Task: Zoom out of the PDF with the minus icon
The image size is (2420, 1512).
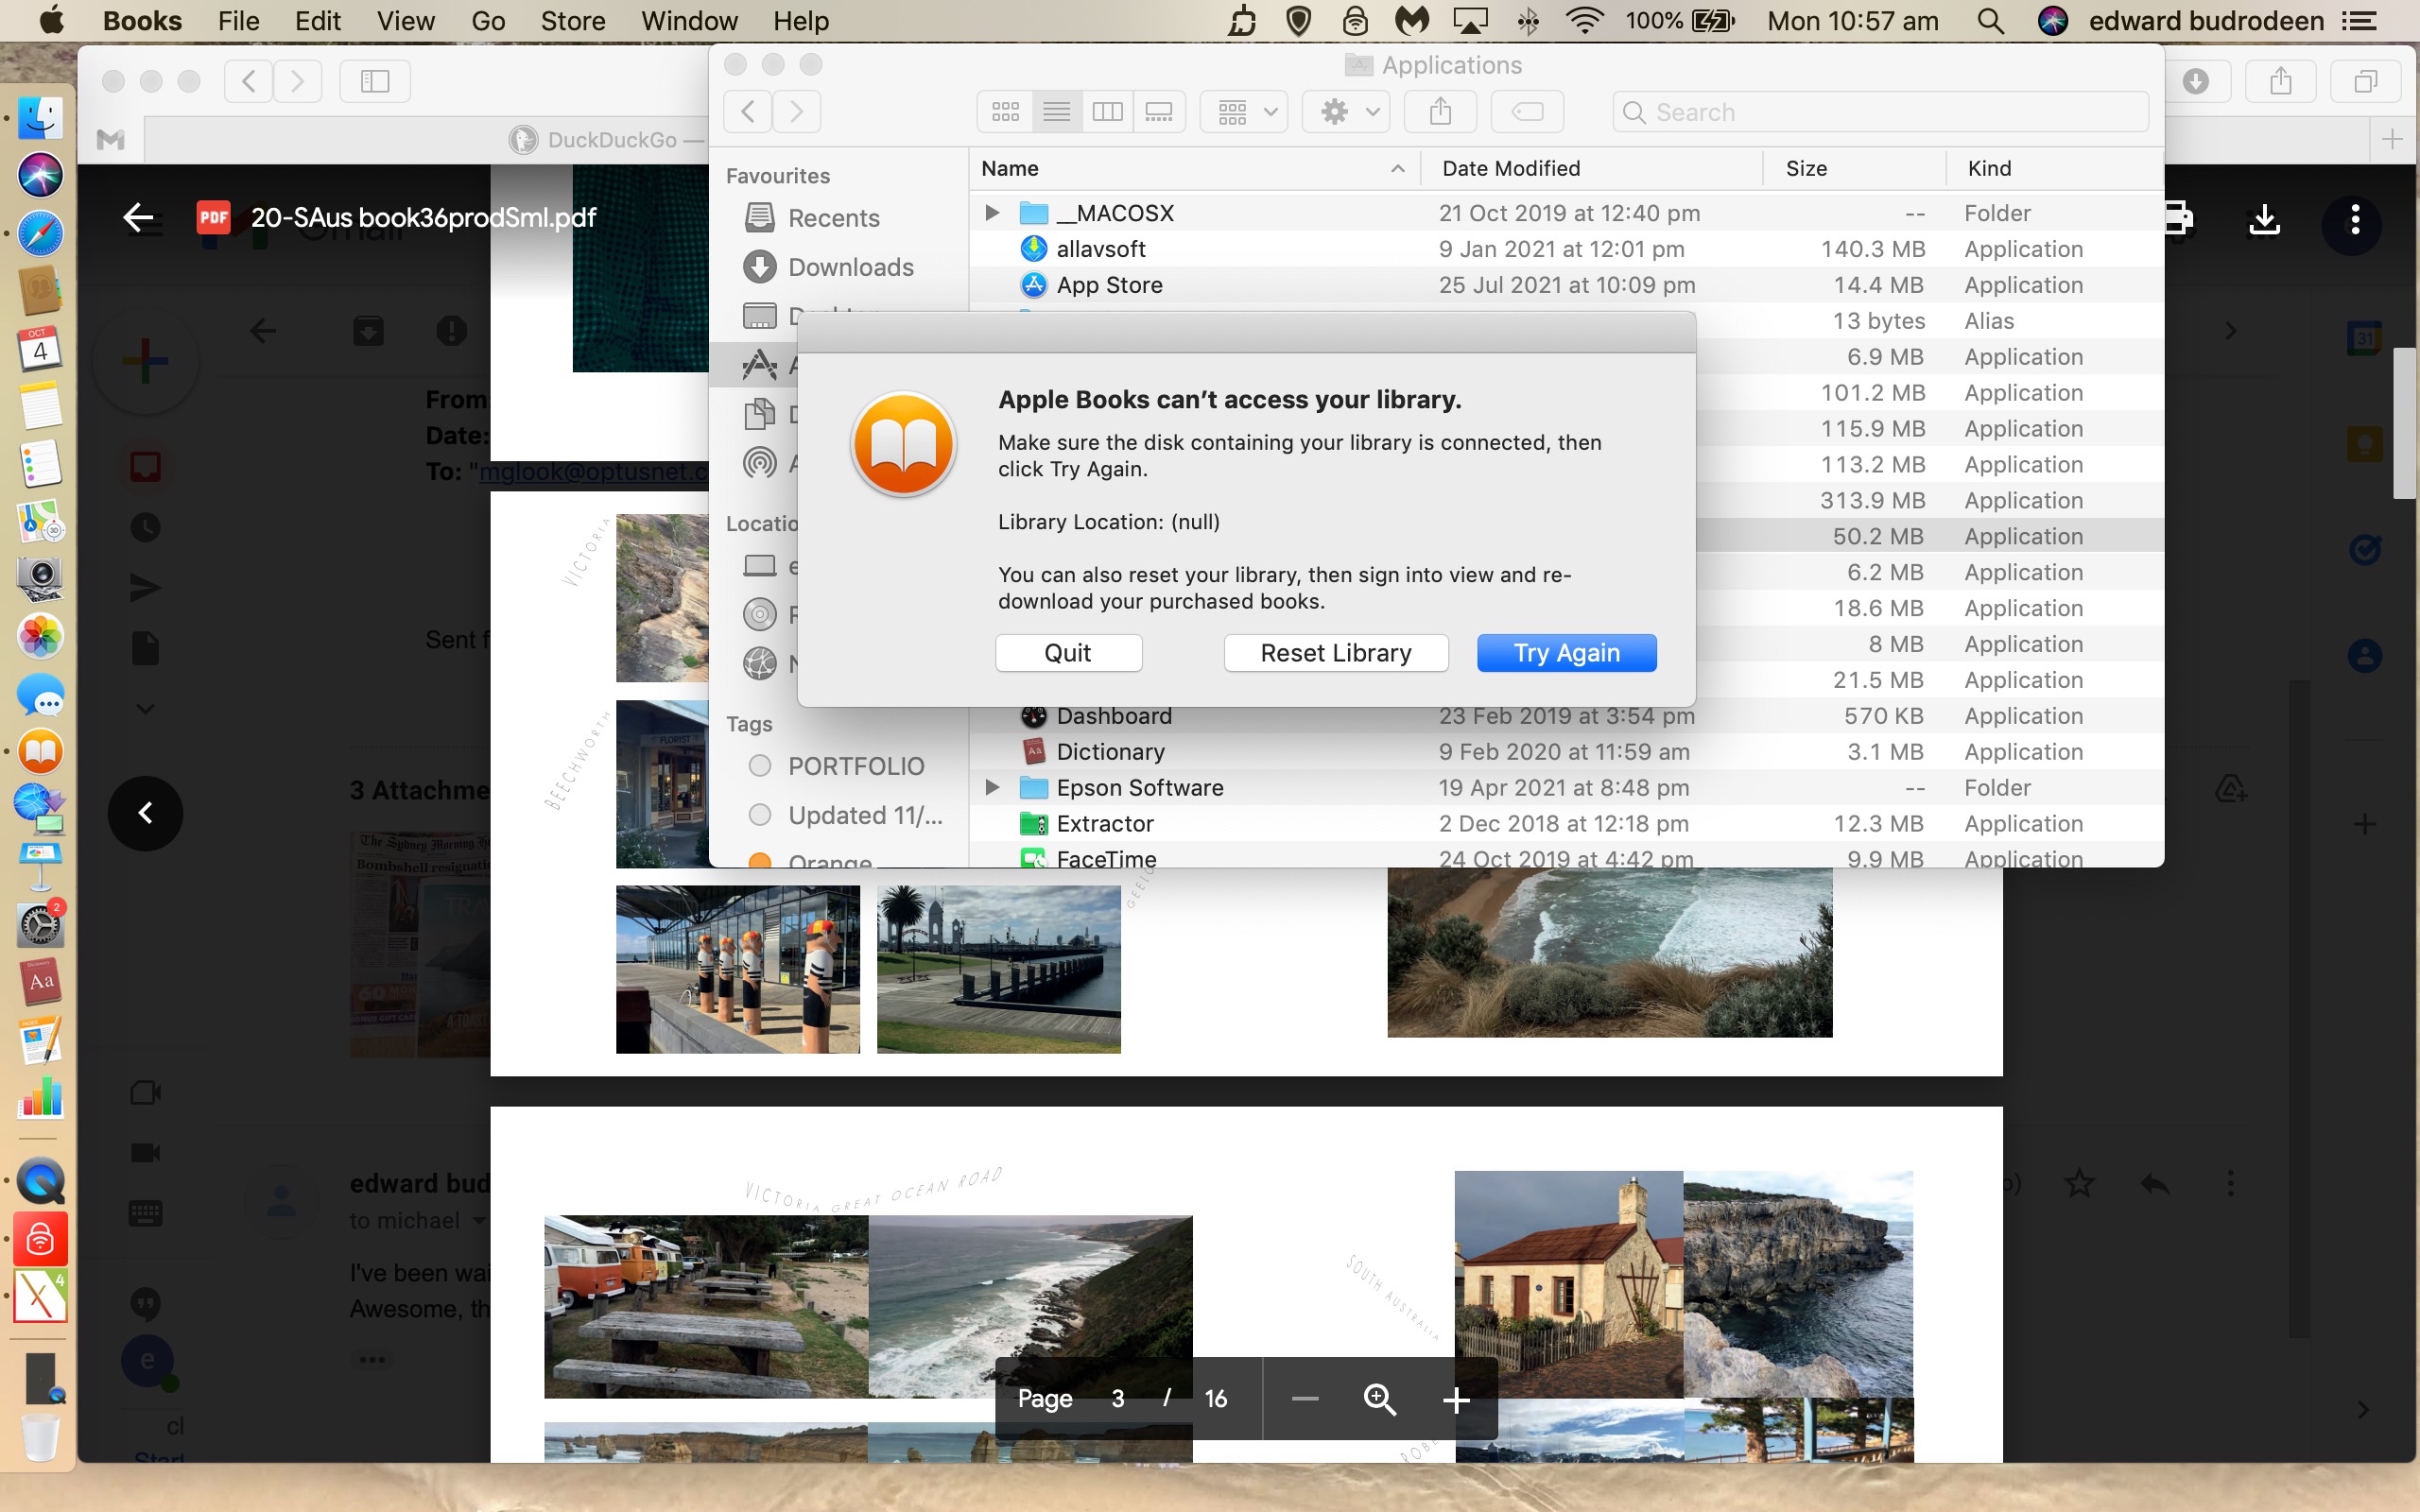Action: point(1305,1399)
